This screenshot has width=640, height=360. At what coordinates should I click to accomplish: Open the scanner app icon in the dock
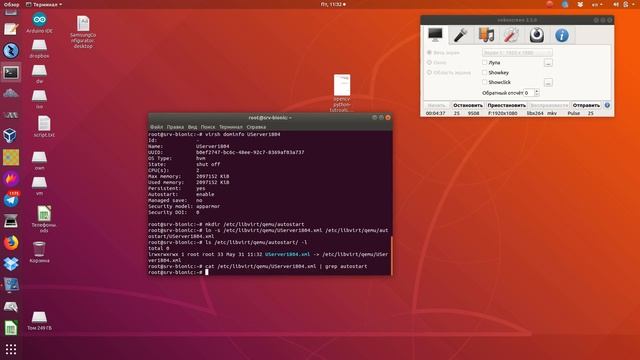point(11,222)
